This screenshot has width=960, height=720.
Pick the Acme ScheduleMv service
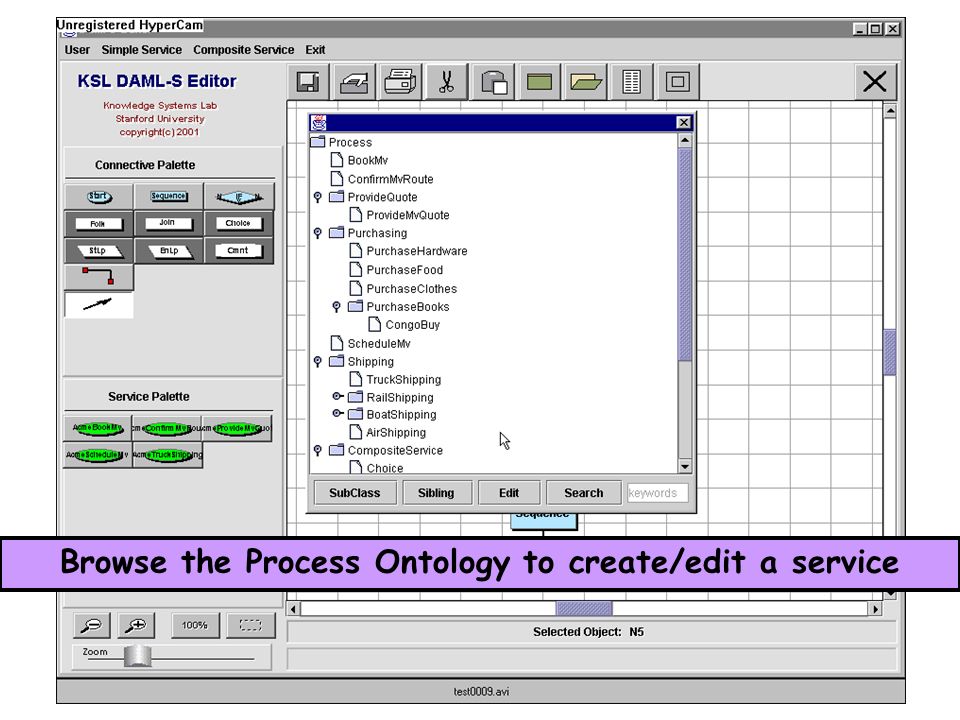tap(98, 455)
